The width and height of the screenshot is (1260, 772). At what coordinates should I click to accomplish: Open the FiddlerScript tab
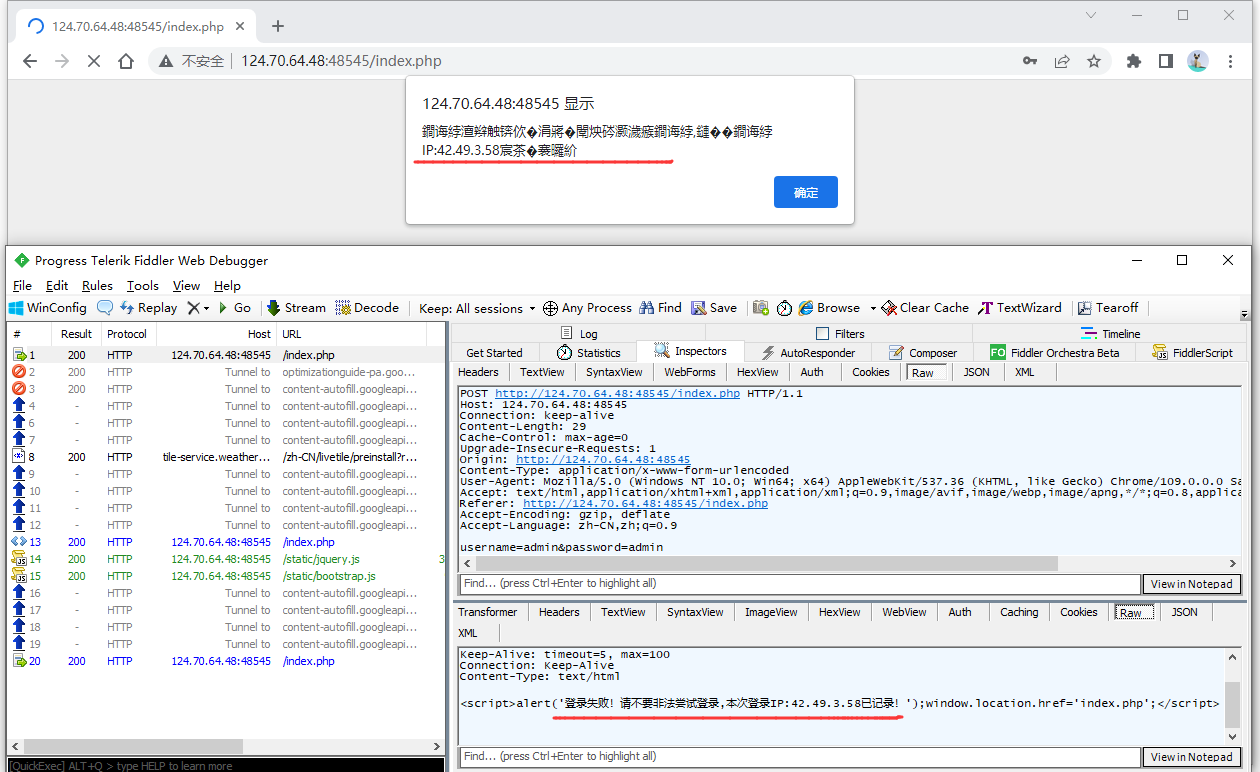point(1192,352)
